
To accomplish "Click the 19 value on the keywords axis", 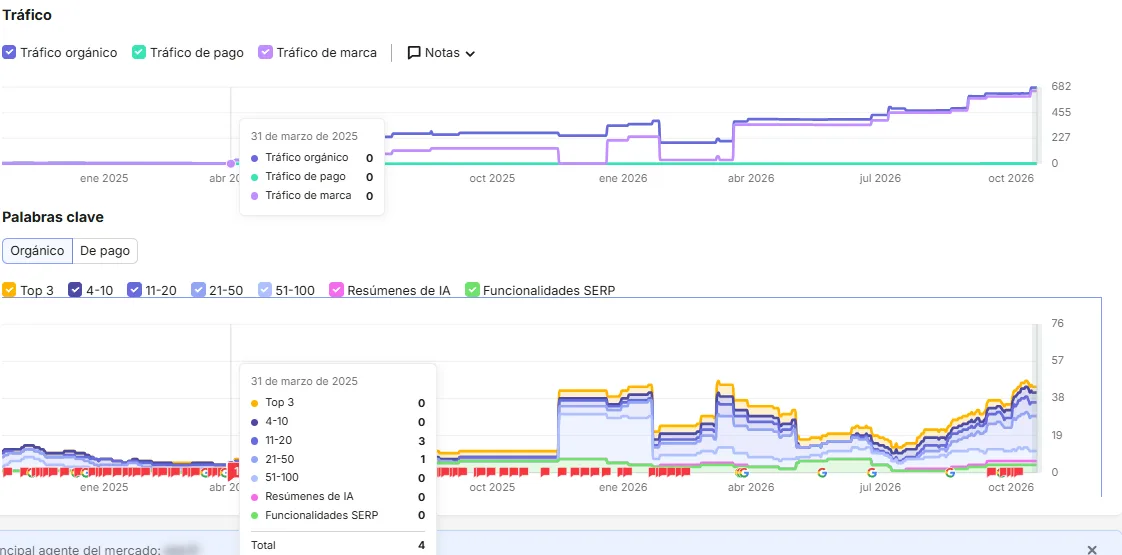I will coord(1057,435).
